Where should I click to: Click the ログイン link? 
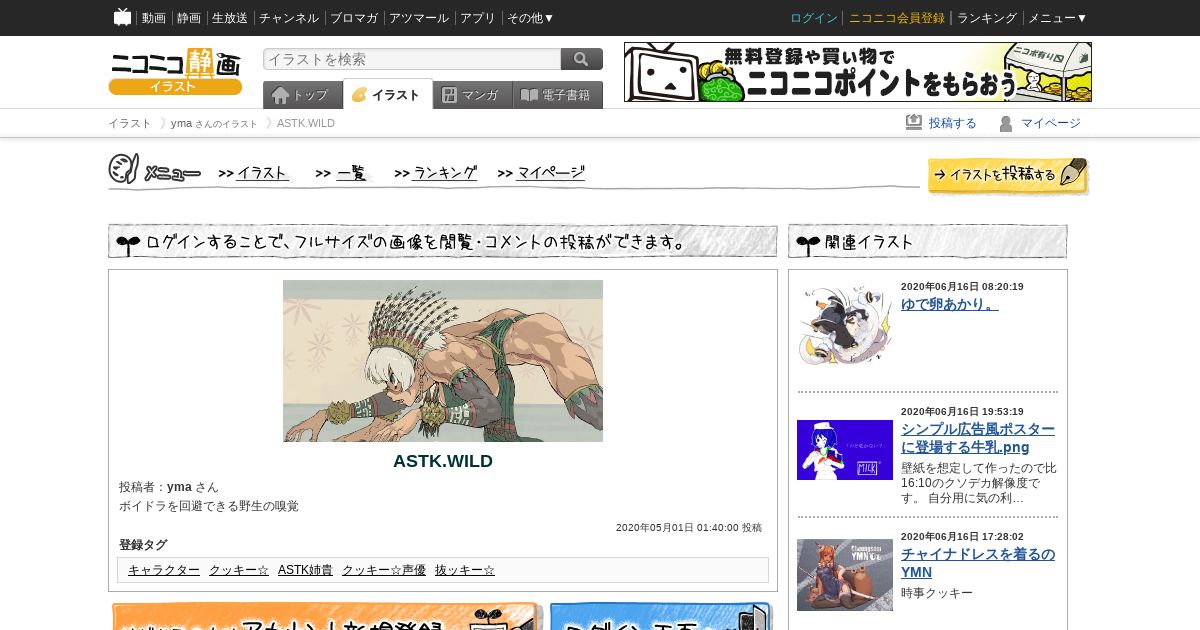(x=814, y=18)
